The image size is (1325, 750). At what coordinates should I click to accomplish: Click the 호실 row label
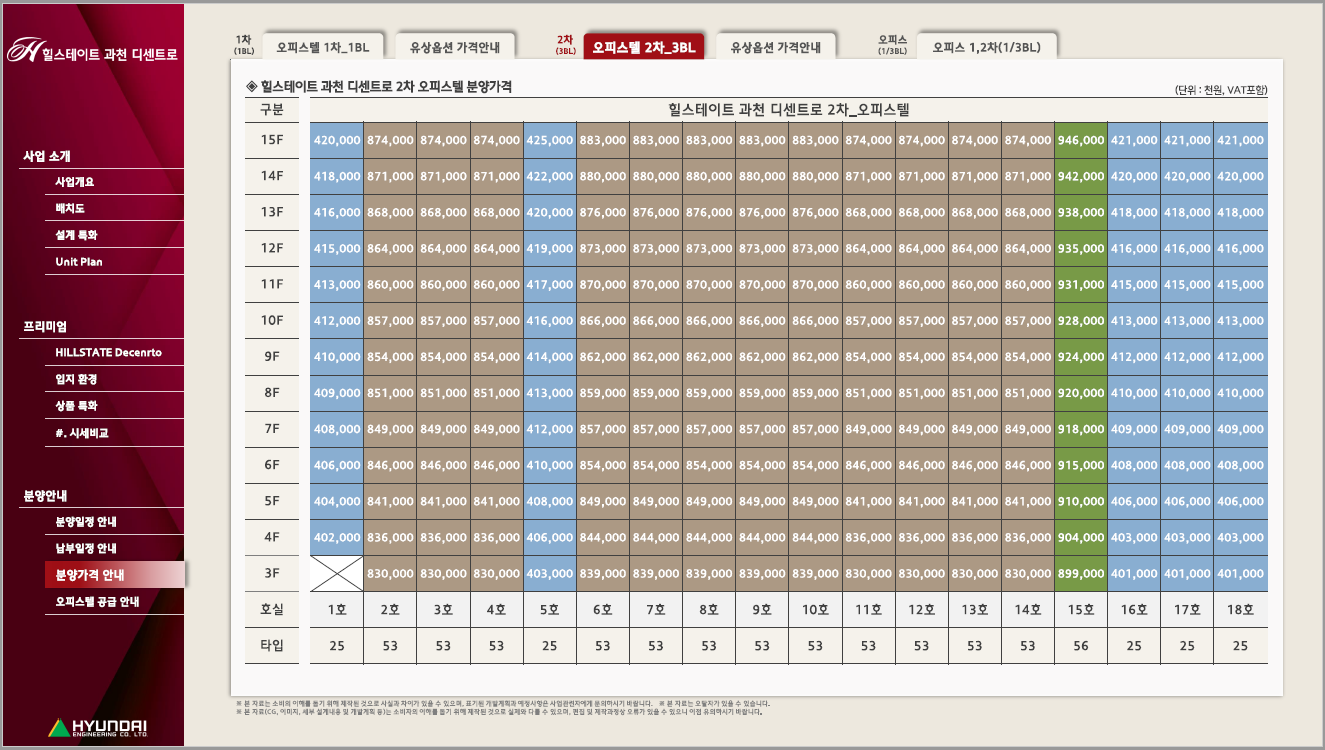tap(272, 609)
